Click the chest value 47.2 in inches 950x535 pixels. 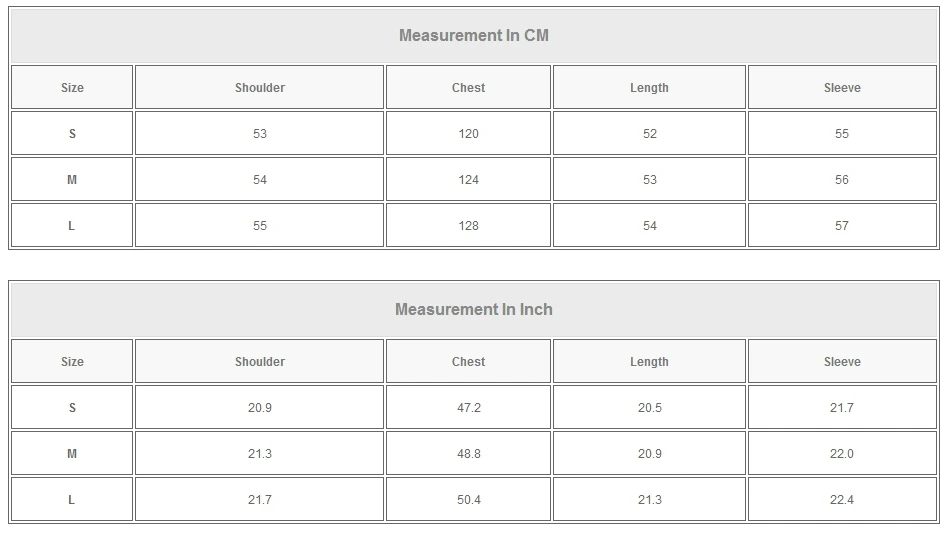click(468, 408)
